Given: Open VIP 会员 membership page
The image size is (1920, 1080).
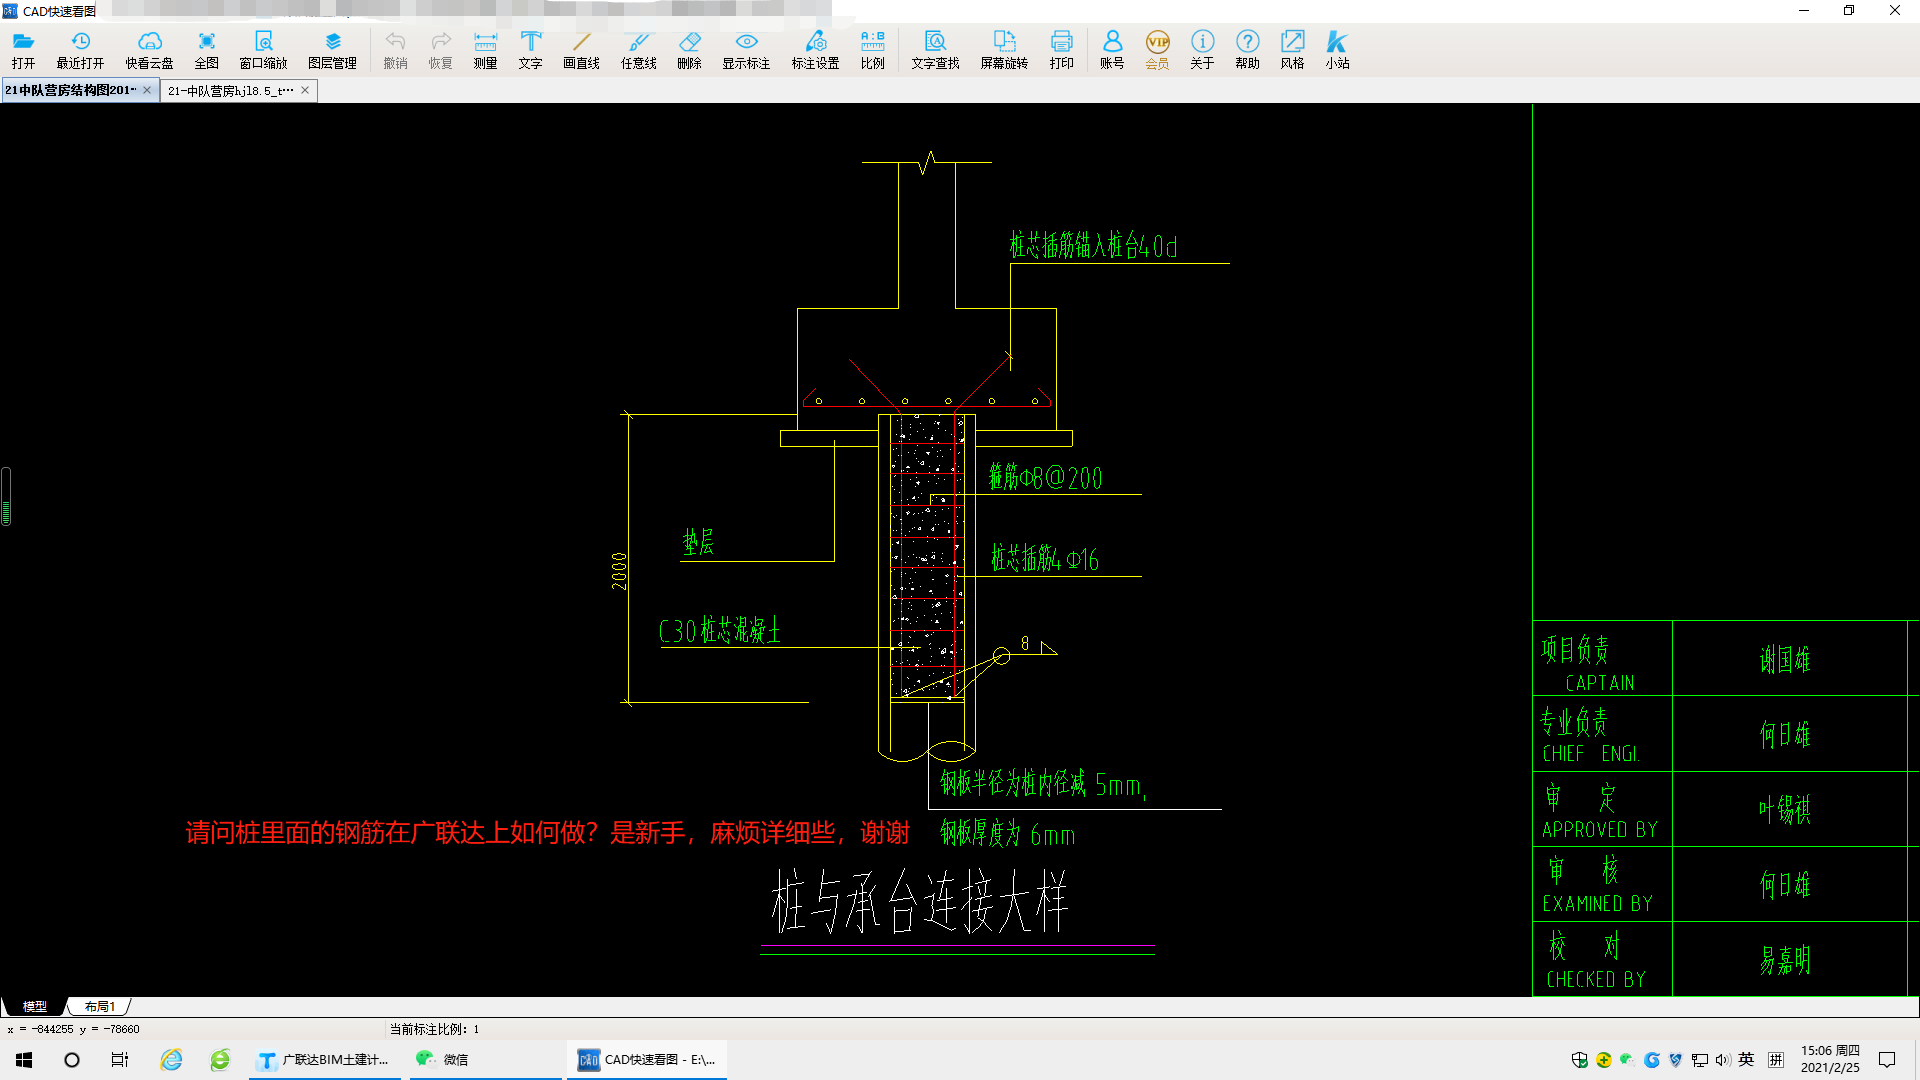Looking at the screenshot, I should tap(1157, 49).
